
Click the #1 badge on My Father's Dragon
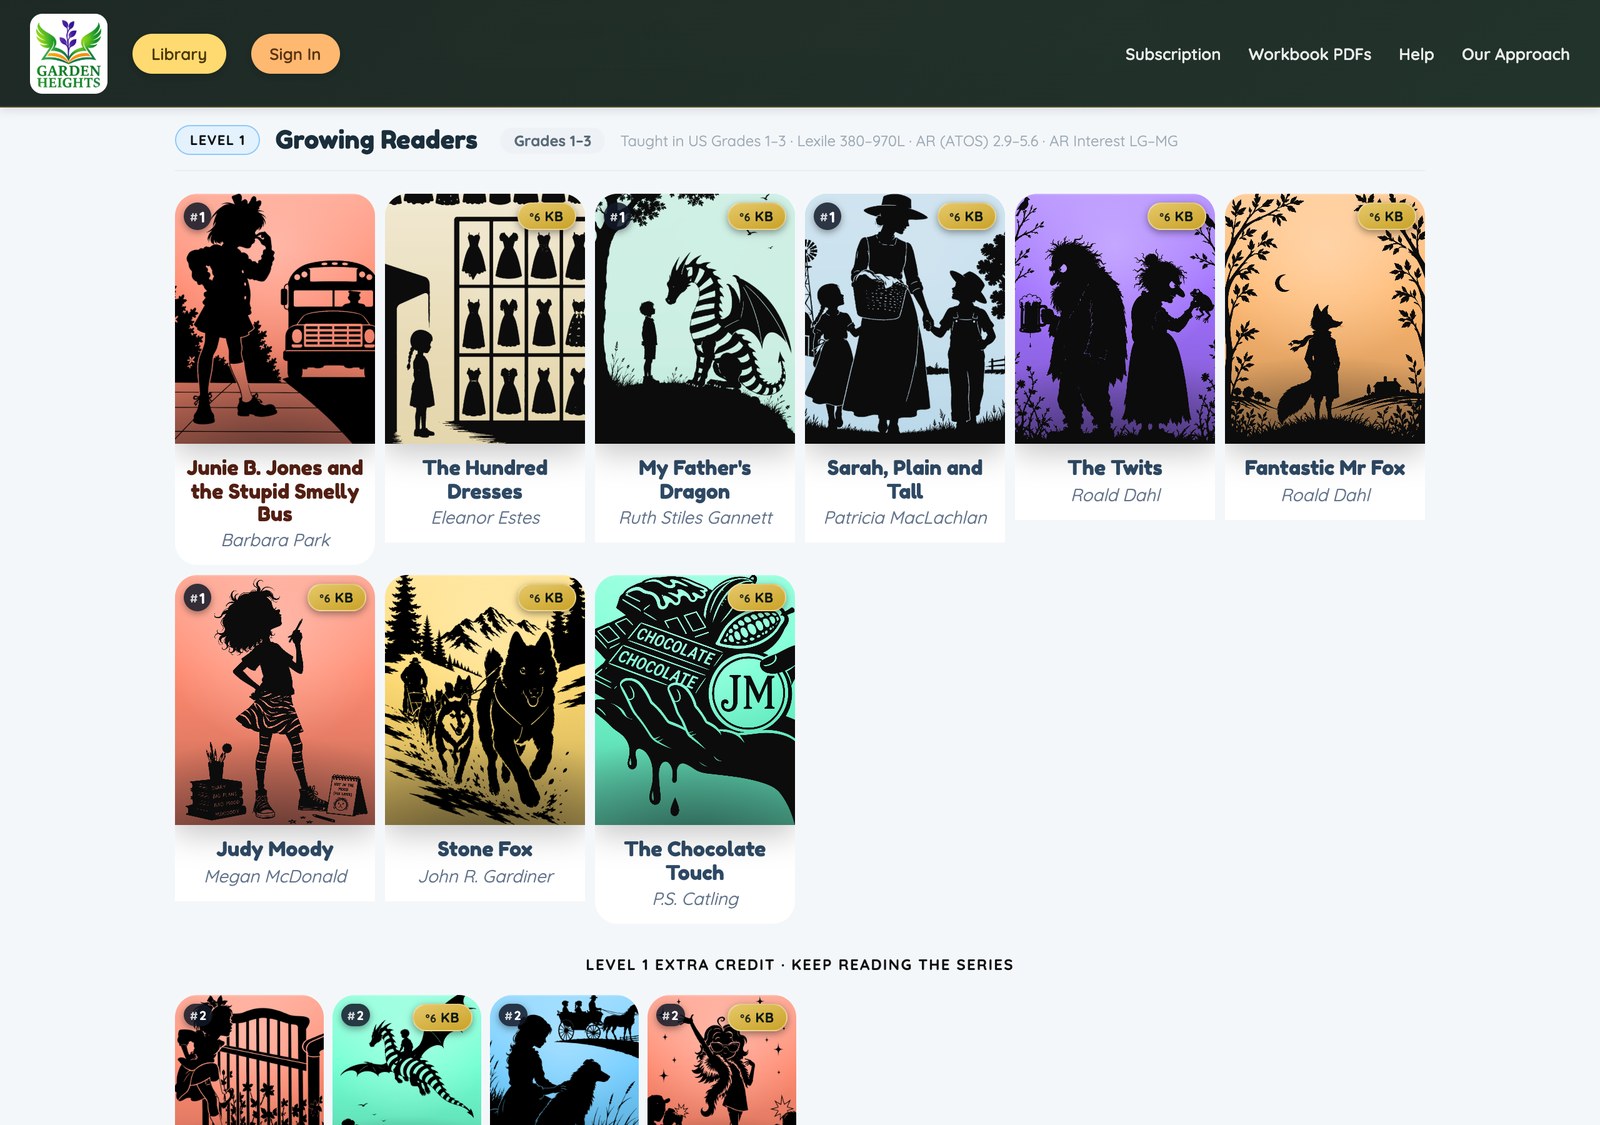(618, 217)
